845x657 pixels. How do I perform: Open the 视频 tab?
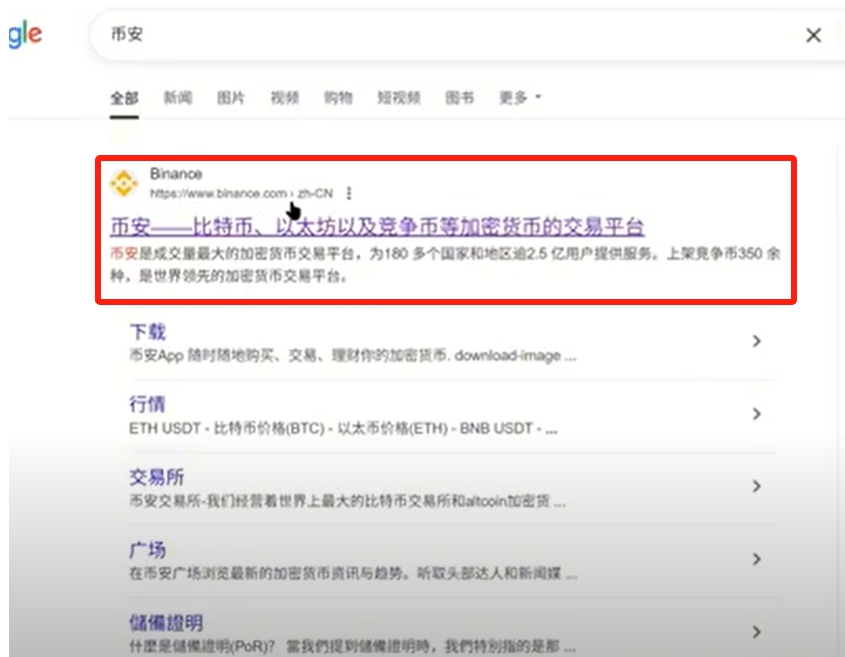click(x=285, y=98)
